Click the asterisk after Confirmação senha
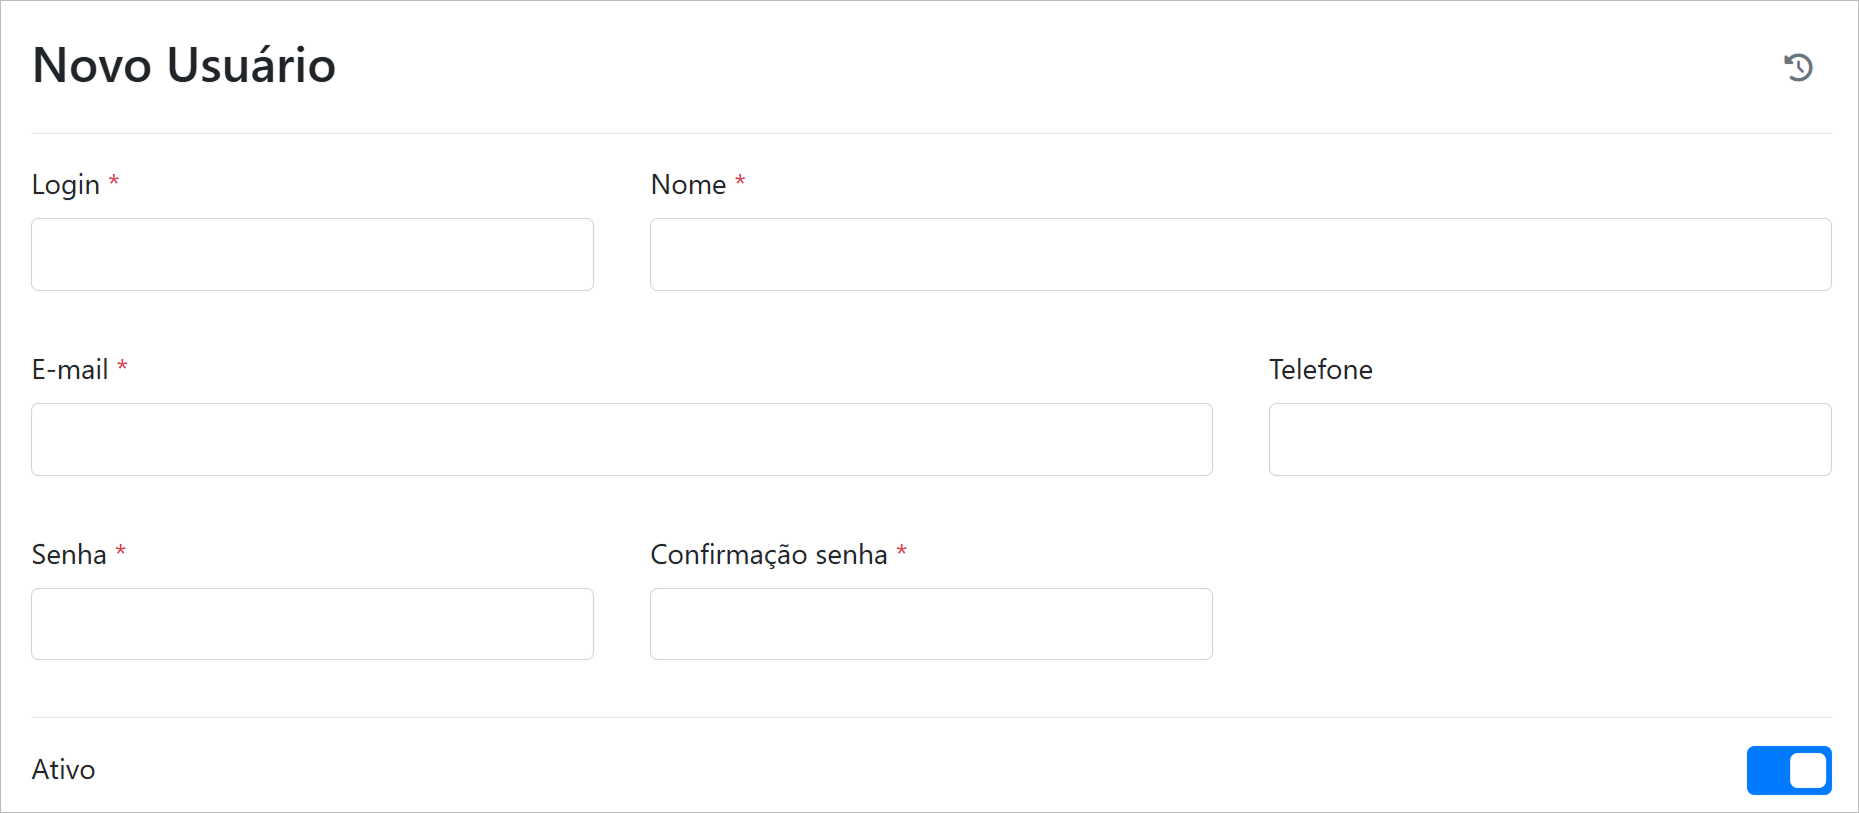 [x=901, y=551]
